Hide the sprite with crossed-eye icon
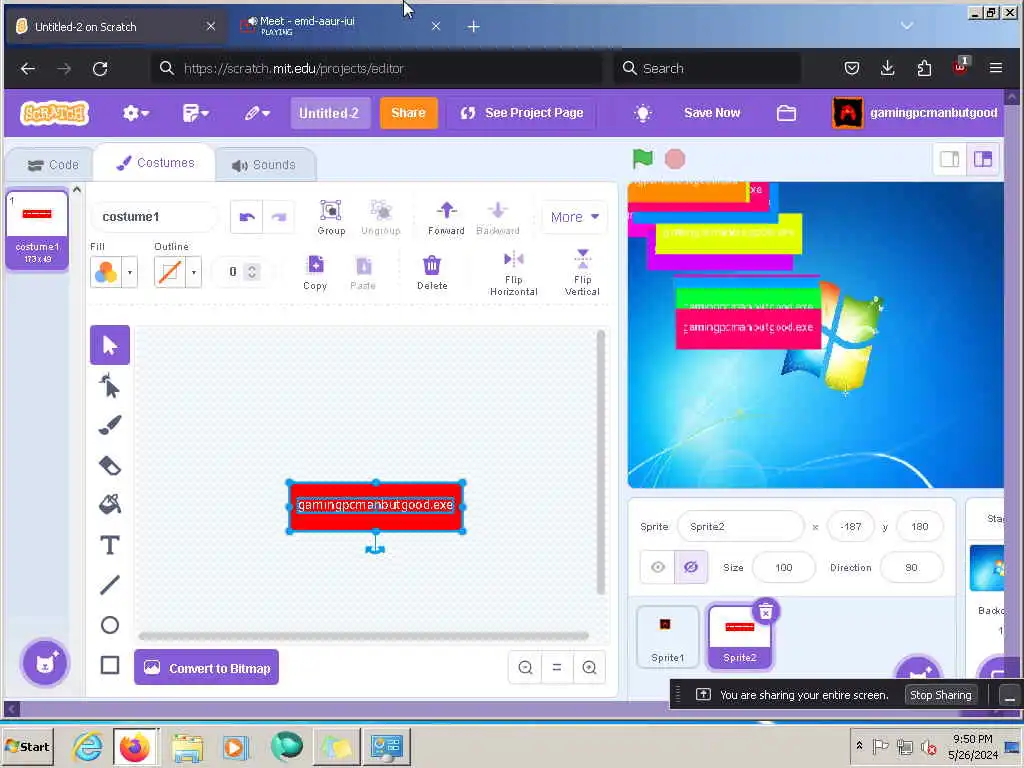The width and height of the screenshot is (1024, 768). pyautogui.click(x=690, y=567)
